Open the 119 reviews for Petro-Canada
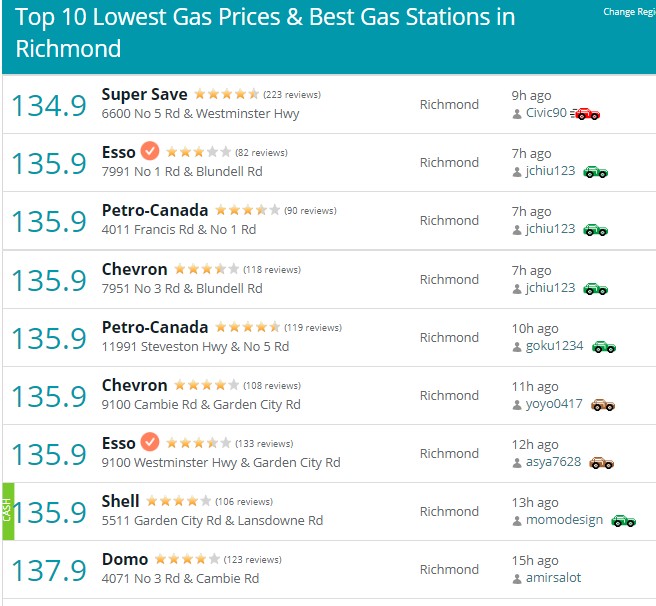 (x=313, y=328)
